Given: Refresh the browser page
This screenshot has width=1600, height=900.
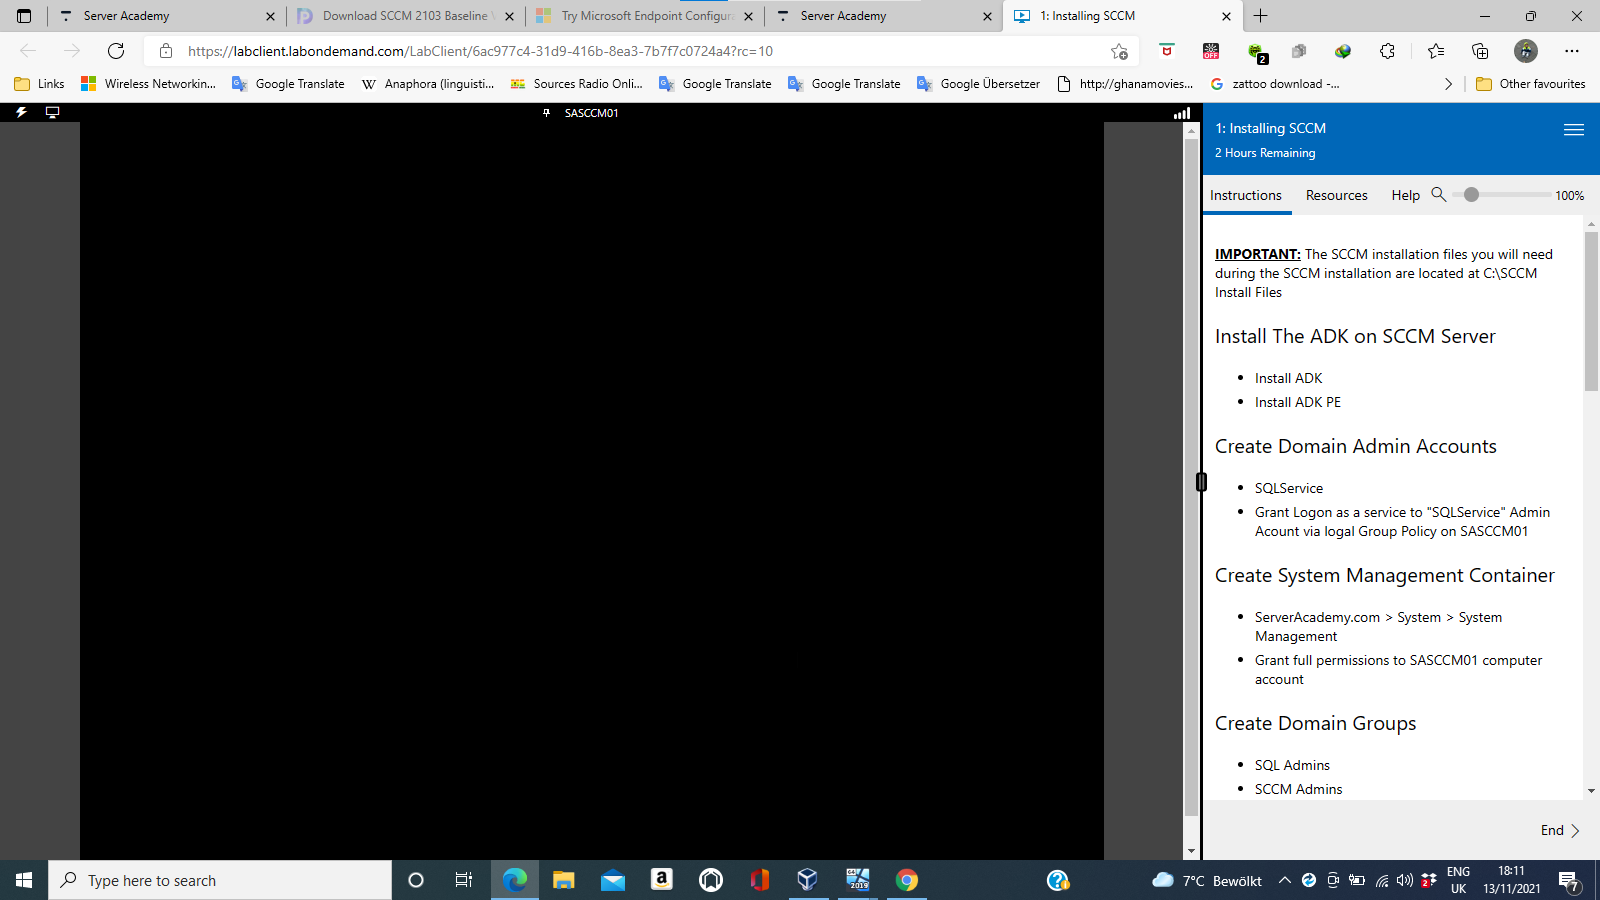Looking at the screenshot, I should click(x=116, y=51).
